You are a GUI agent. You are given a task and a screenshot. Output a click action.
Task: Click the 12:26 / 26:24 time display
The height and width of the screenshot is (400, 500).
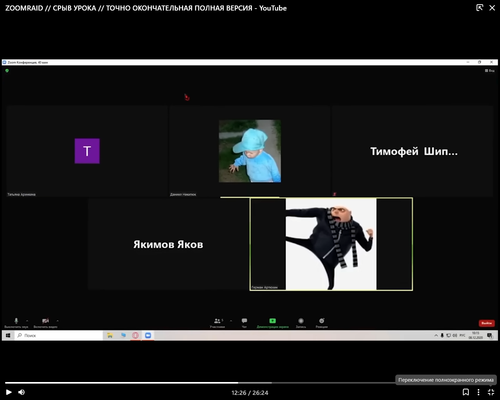click(250, 393)
